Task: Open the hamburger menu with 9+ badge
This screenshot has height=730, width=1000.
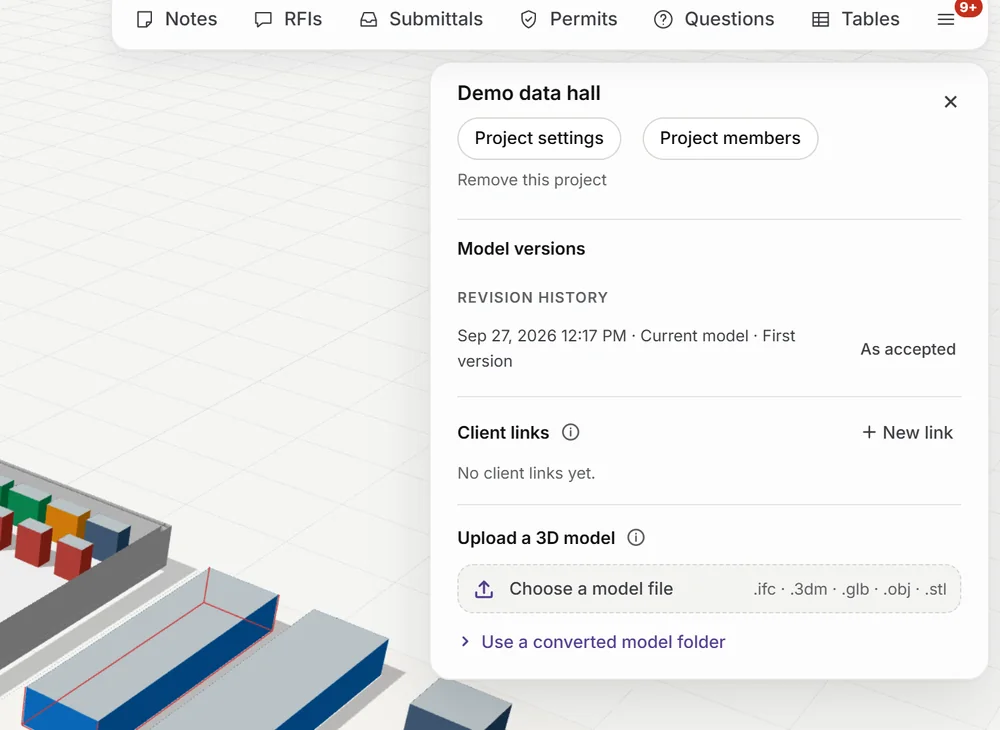Action: (946, 20)
